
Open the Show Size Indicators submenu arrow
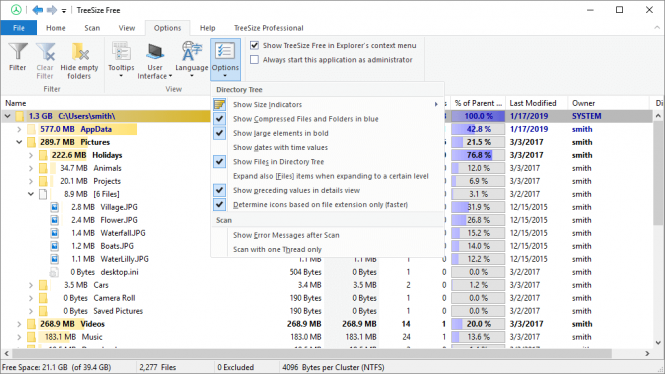coord(436,104)
